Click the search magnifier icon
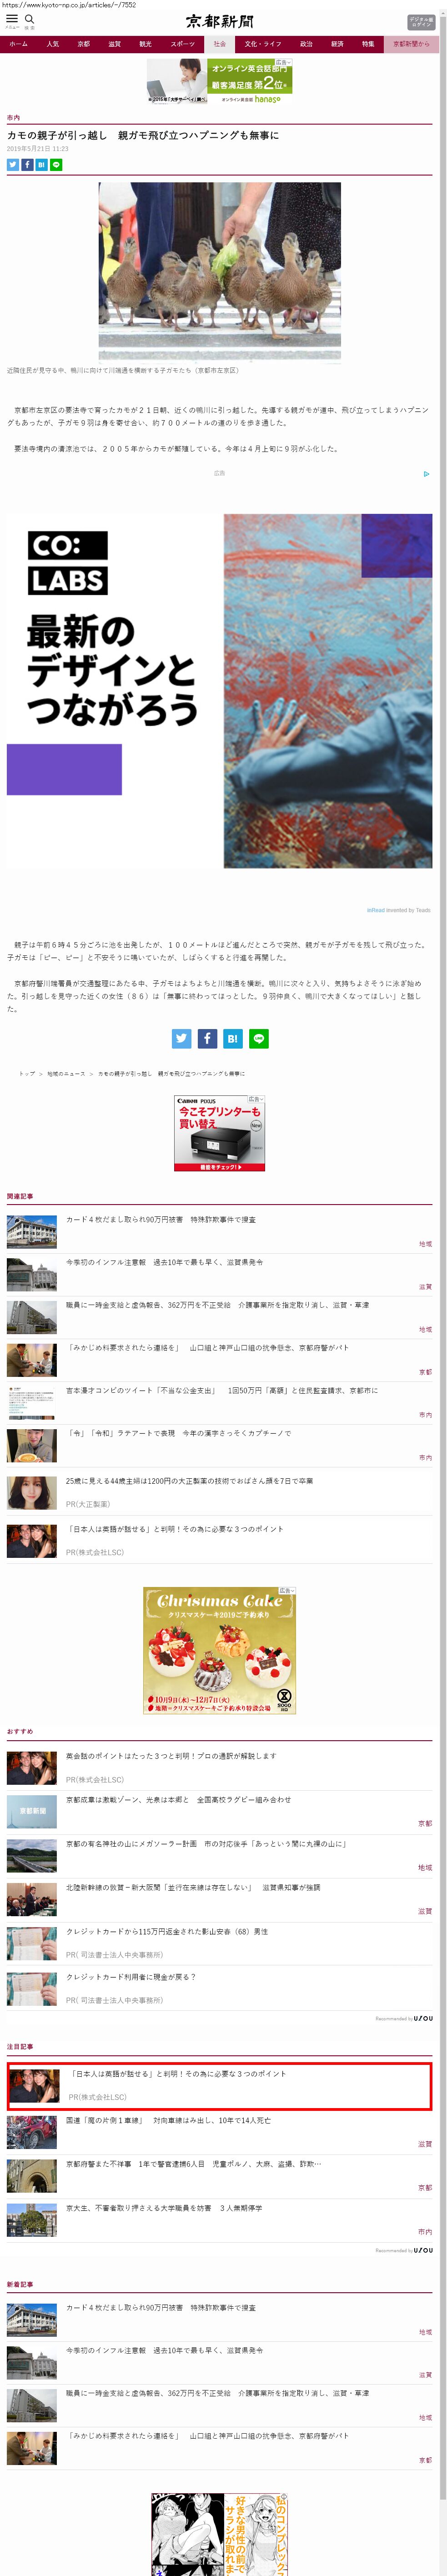447x2576 pixels. click(29, 19)
